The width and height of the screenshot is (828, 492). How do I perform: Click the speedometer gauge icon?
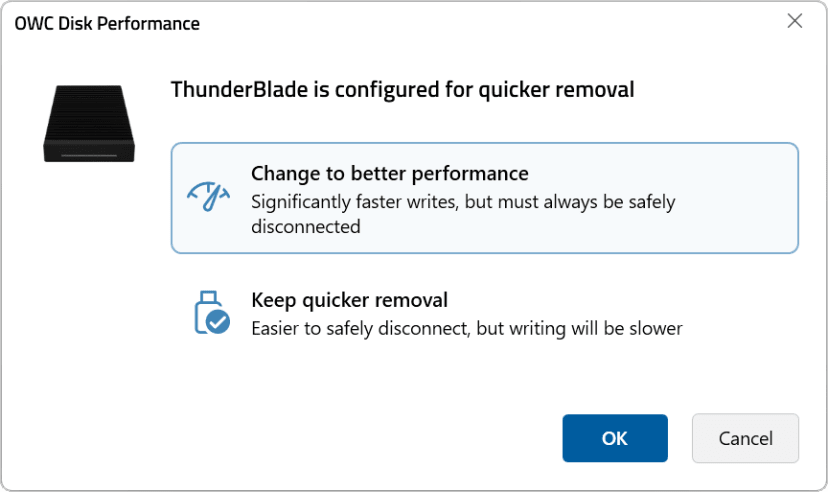(x=210, y=196)
